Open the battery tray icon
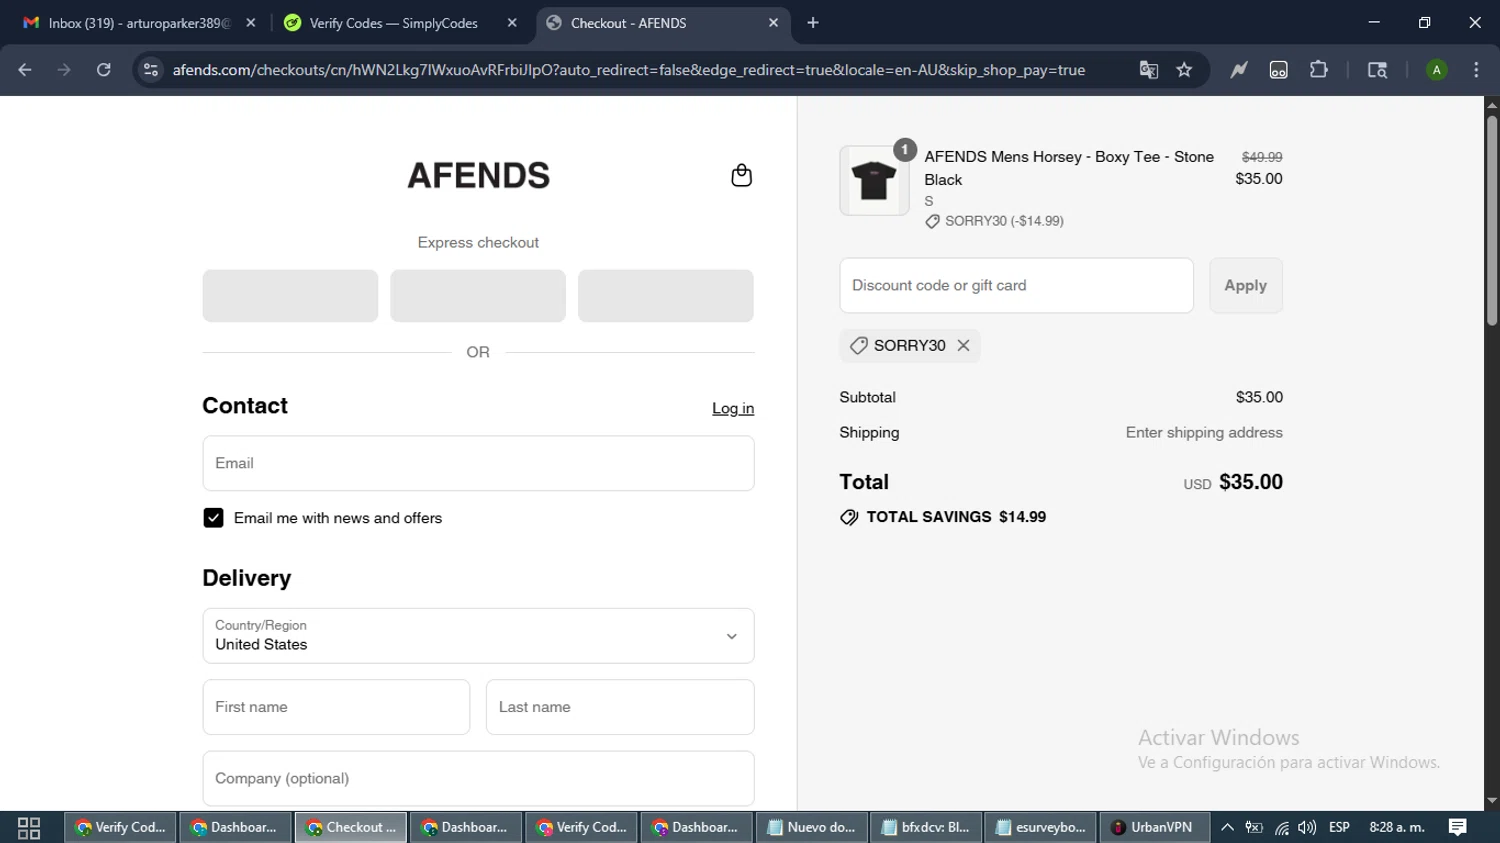1500x843 pixels. [1254, 828]
